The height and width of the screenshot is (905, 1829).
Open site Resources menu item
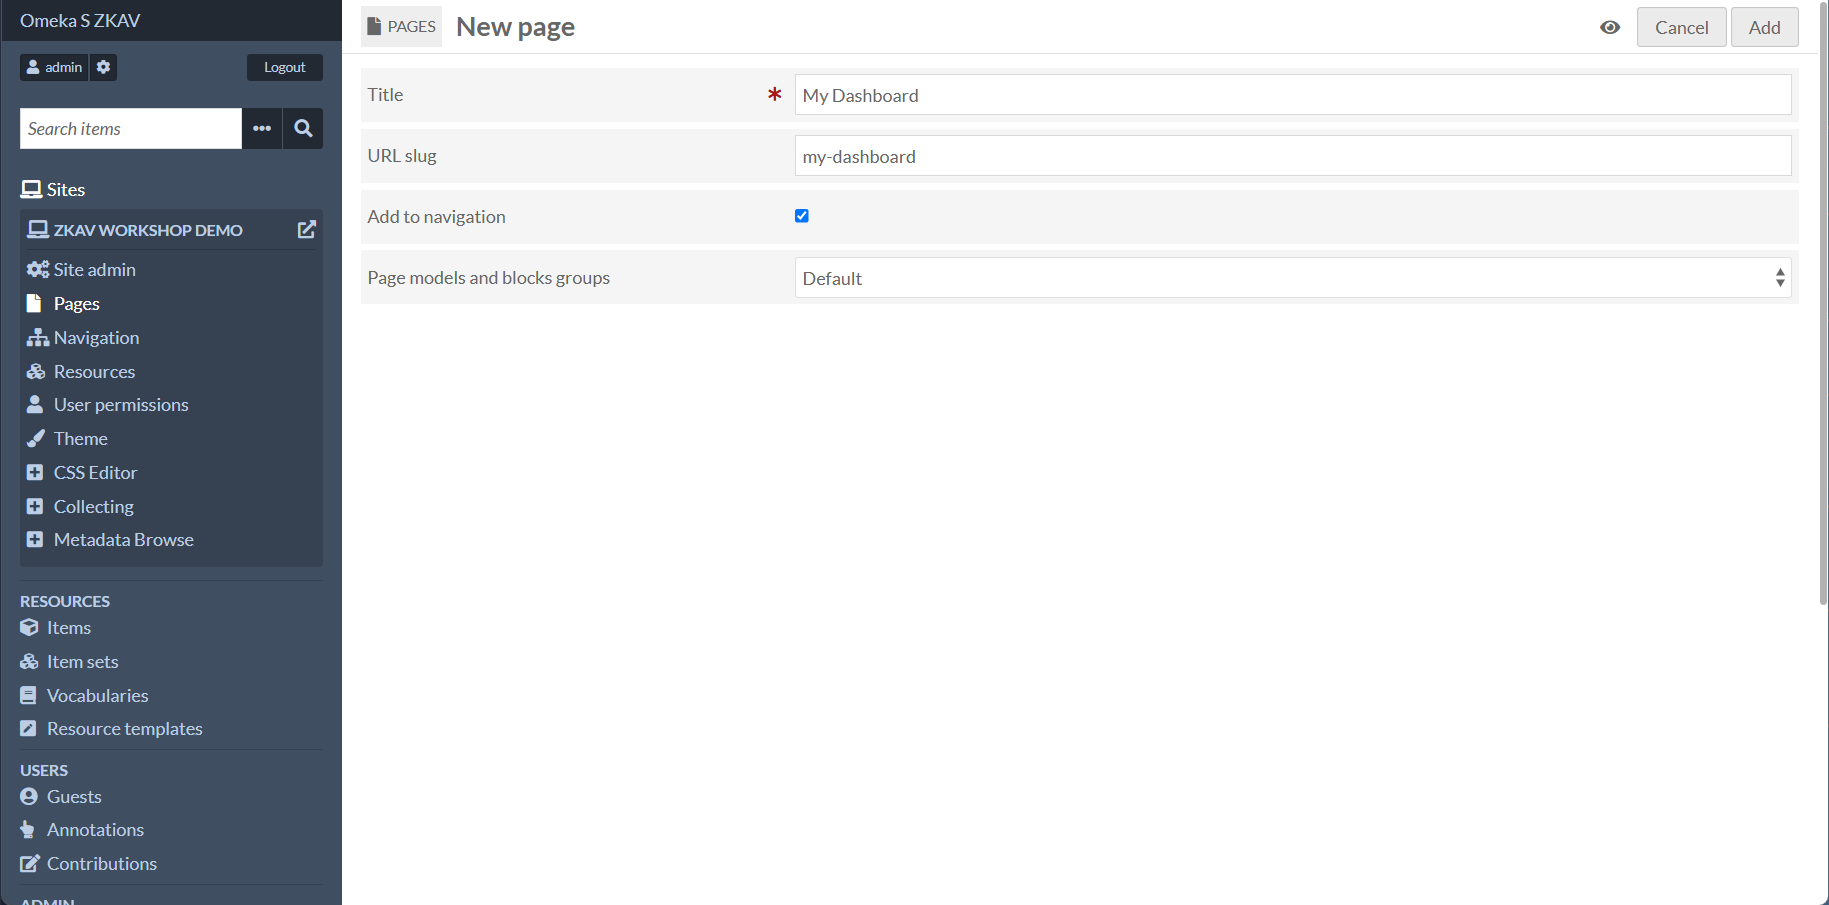81,371
